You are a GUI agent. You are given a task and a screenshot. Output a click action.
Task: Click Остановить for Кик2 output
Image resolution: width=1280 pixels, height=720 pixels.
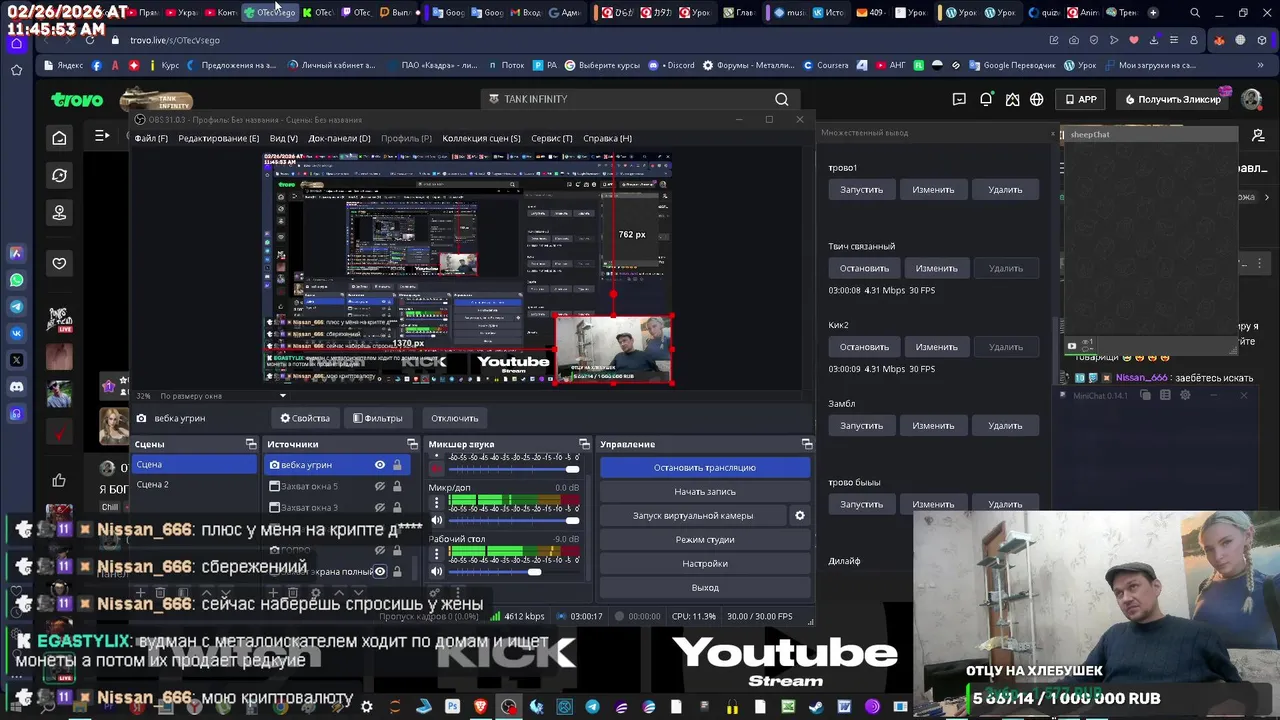(864, 347)
